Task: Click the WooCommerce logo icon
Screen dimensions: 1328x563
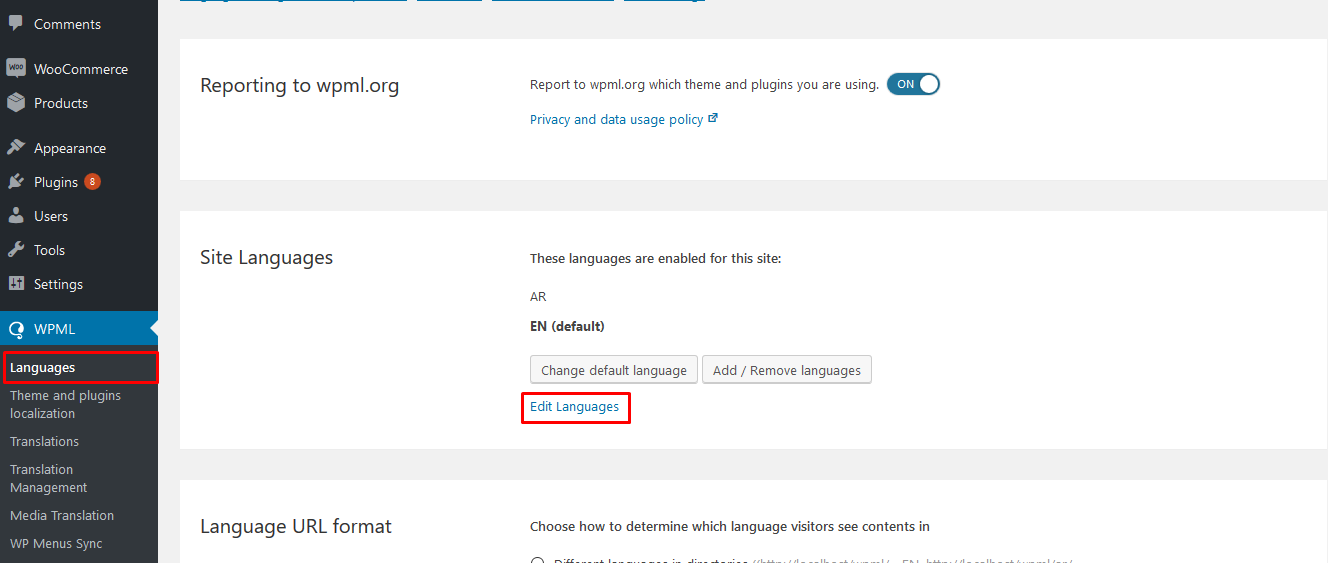Action: [16, 69]
